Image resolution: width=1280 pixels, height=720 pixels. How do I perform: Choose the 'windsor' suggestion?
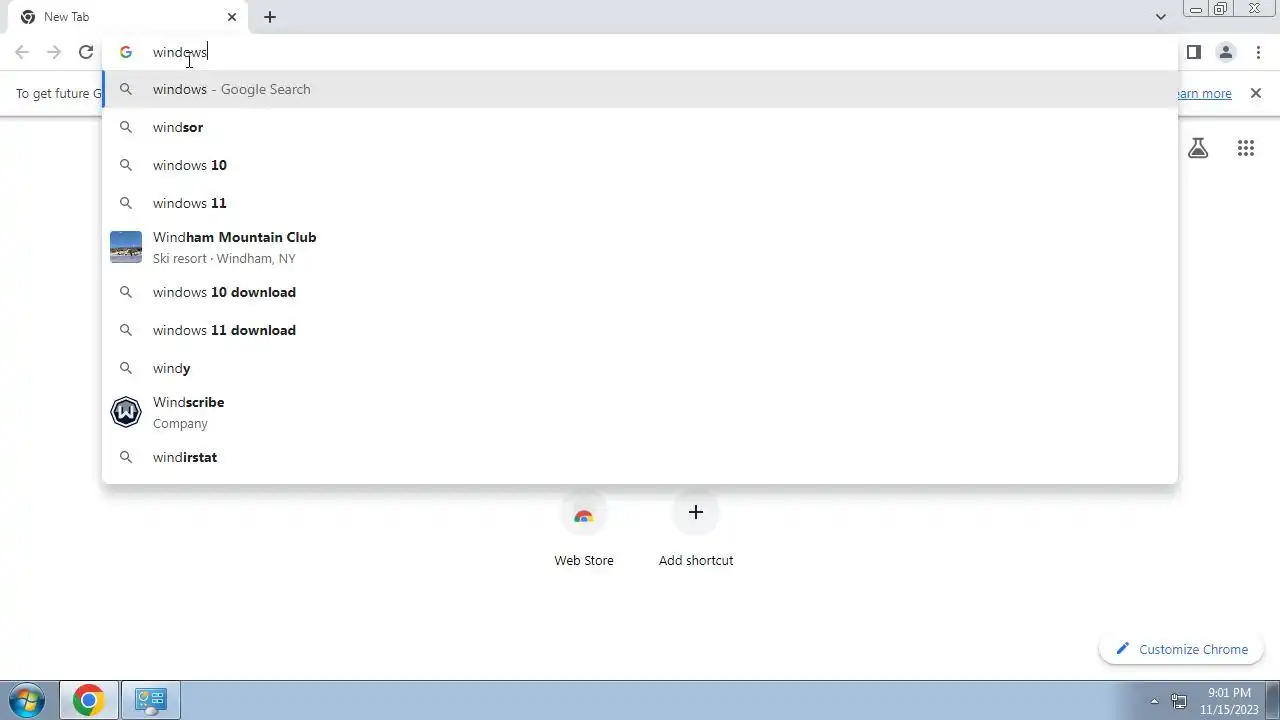click(640, 127)
